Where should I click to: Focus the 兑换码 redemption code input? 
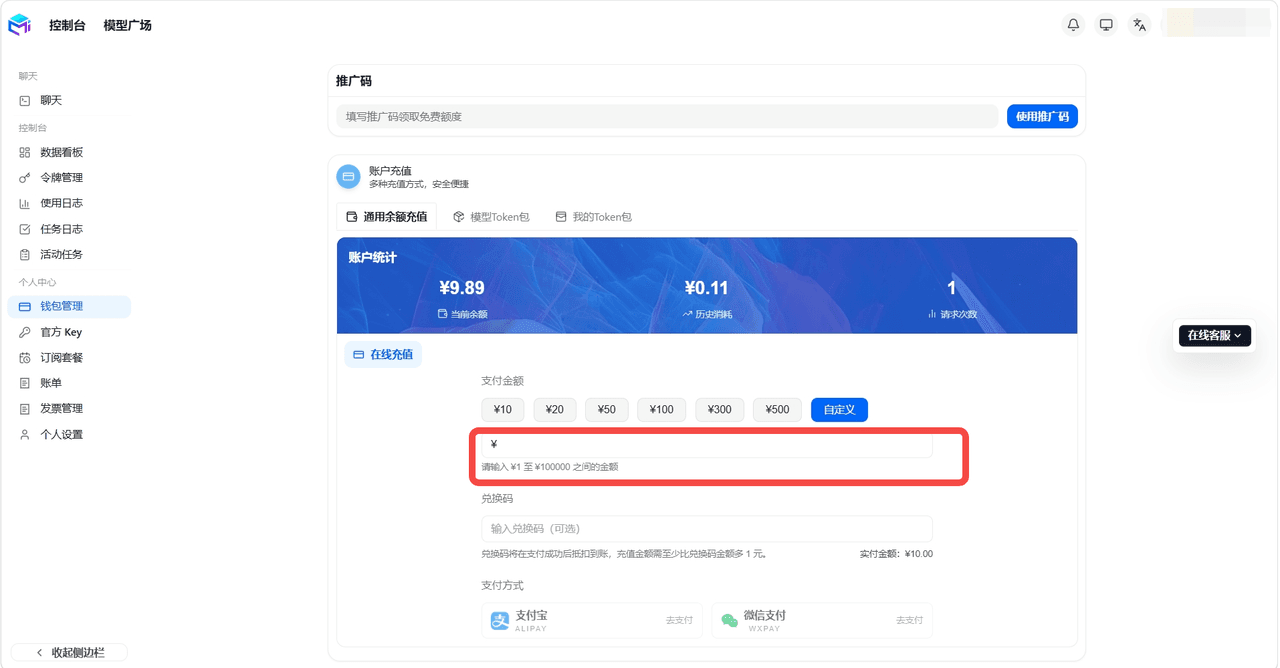[x=707, y=529]
